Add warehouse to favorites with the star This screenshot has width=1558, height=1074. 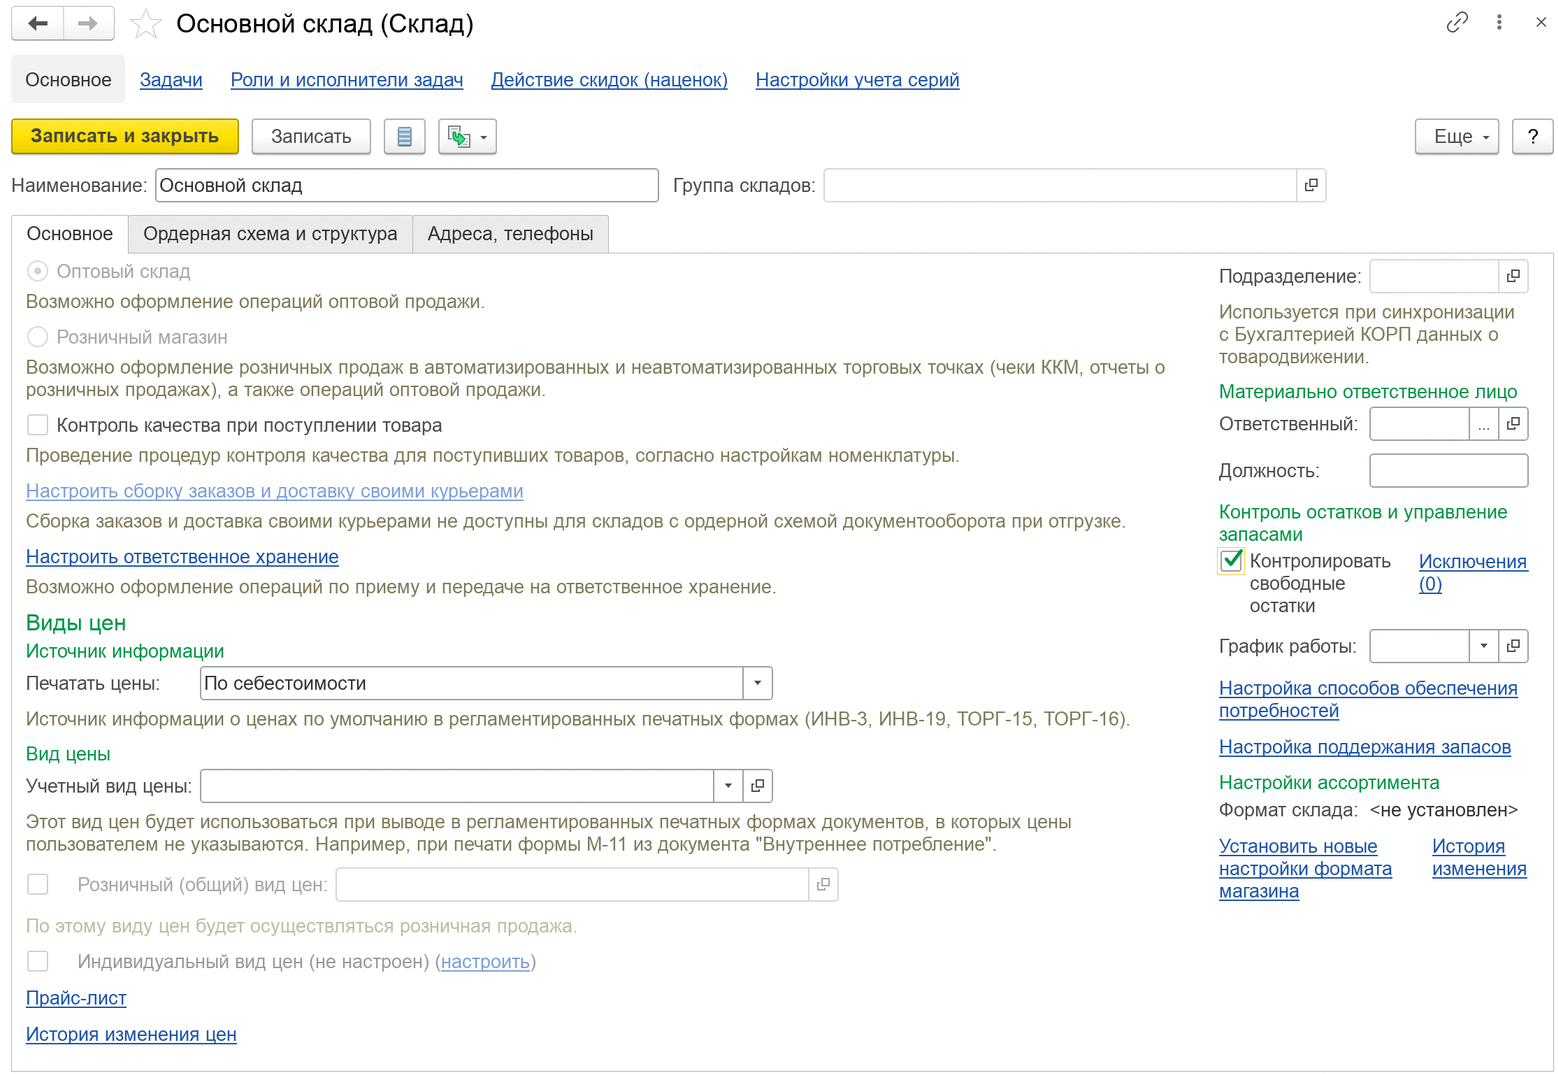[x=146, y=23]
